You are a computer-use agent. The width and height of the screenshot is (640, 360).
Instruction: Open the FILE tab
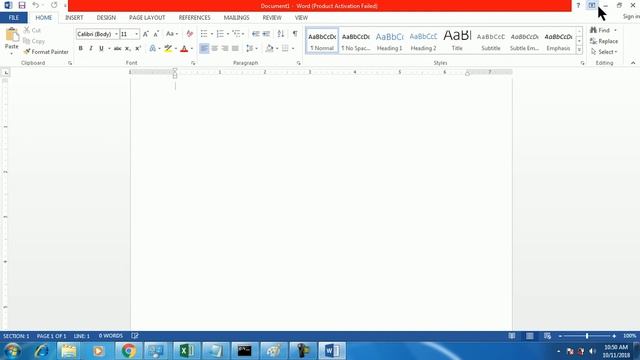coord(13,18)
